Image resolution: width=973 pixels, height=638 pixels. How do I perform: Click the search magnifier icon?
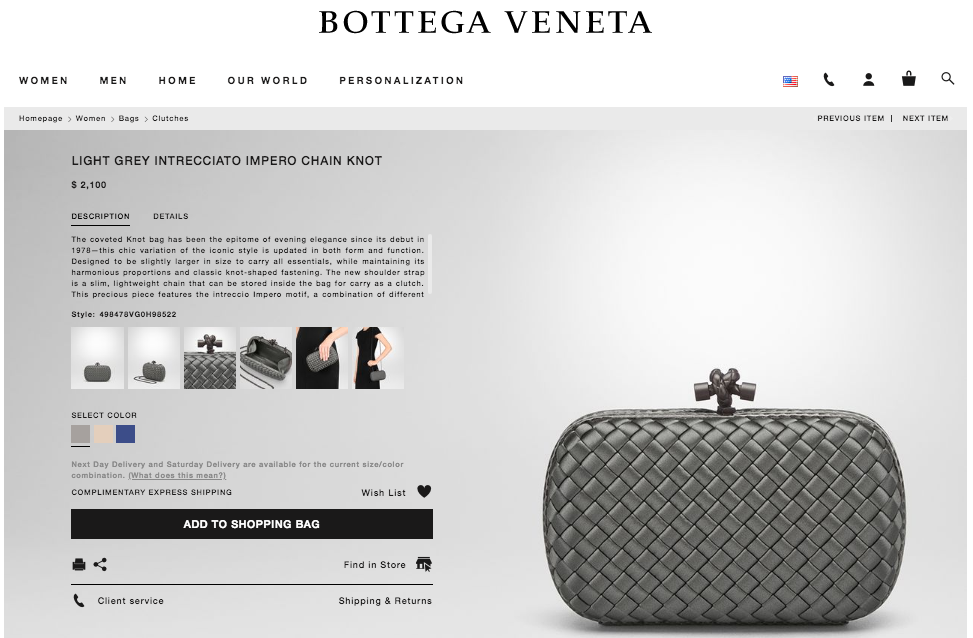(948, 78)
